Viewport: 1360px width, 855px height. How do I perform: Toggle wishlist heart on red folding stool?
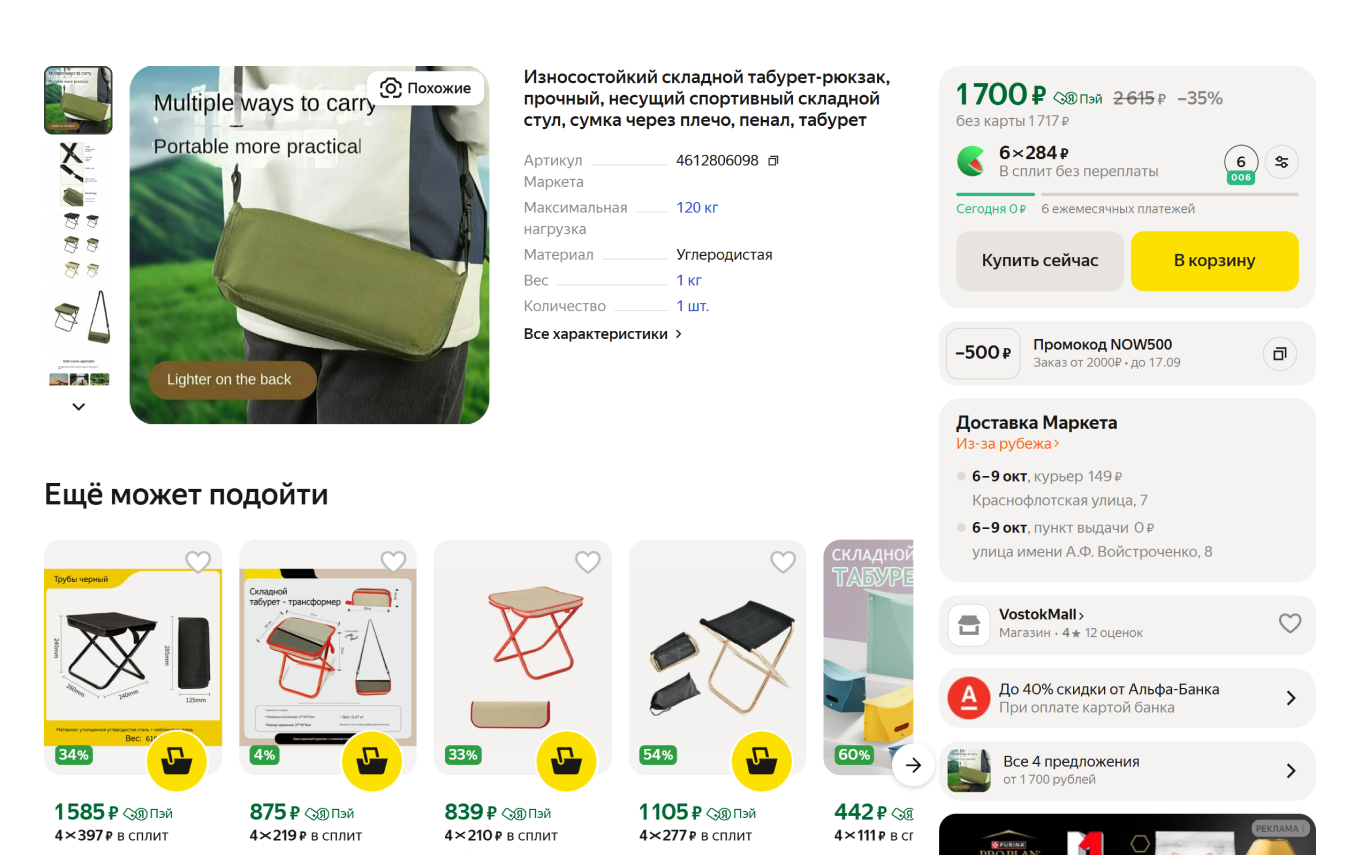[588, 562]
